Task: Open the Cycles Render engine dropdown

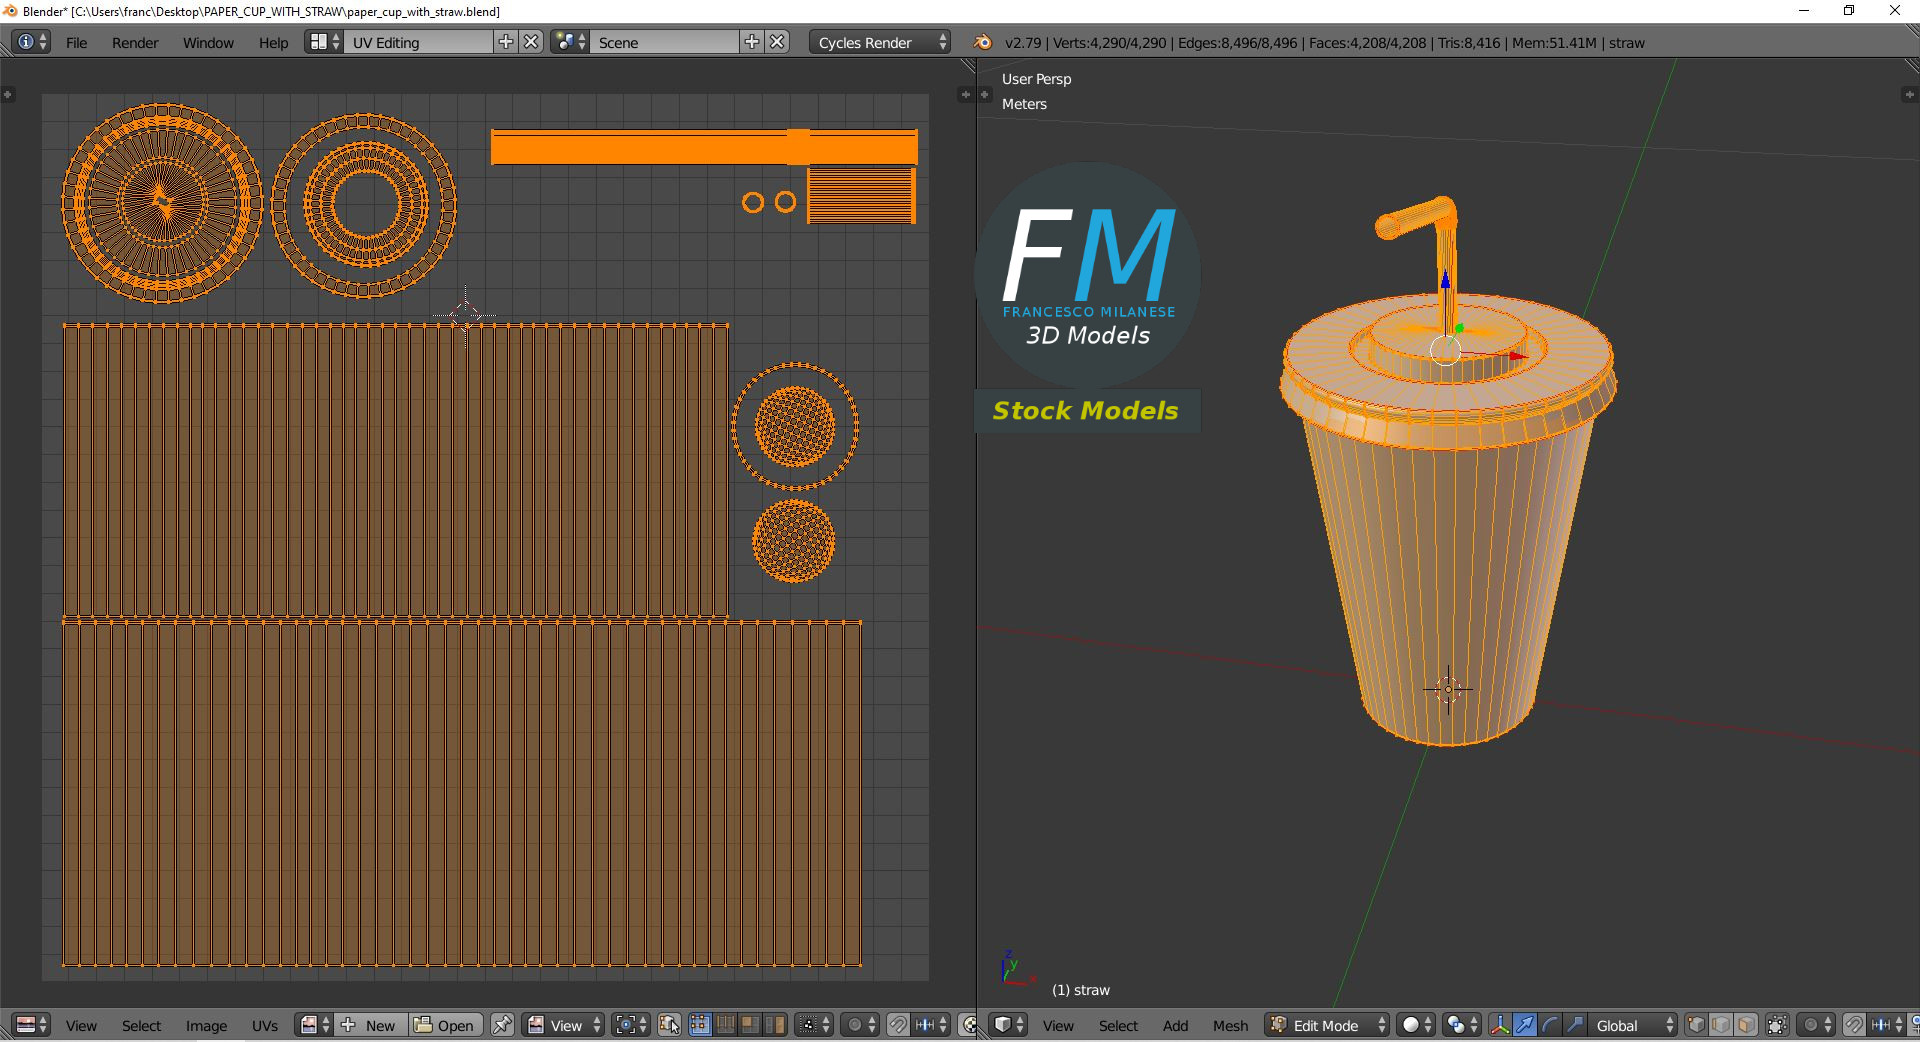Action: pos(879,42)
